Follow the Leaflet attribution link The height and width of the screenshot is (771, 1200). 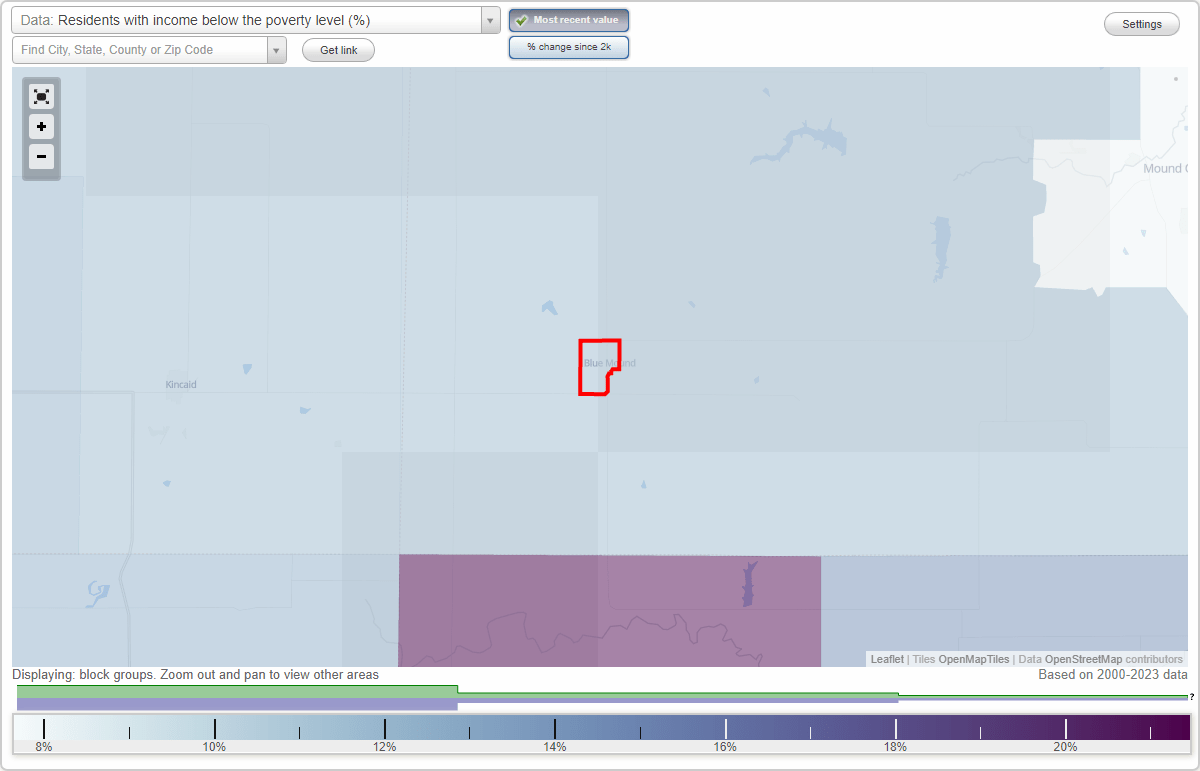(x=887, y=659)
